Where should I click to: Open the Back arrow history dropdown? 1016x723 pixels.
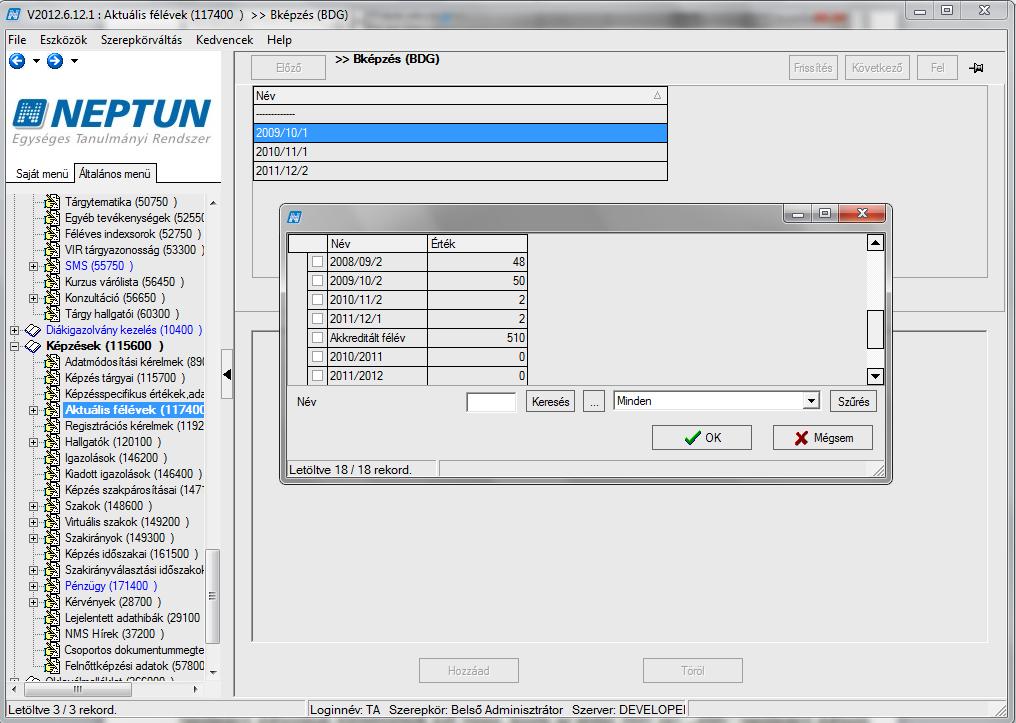click(36, 61)
